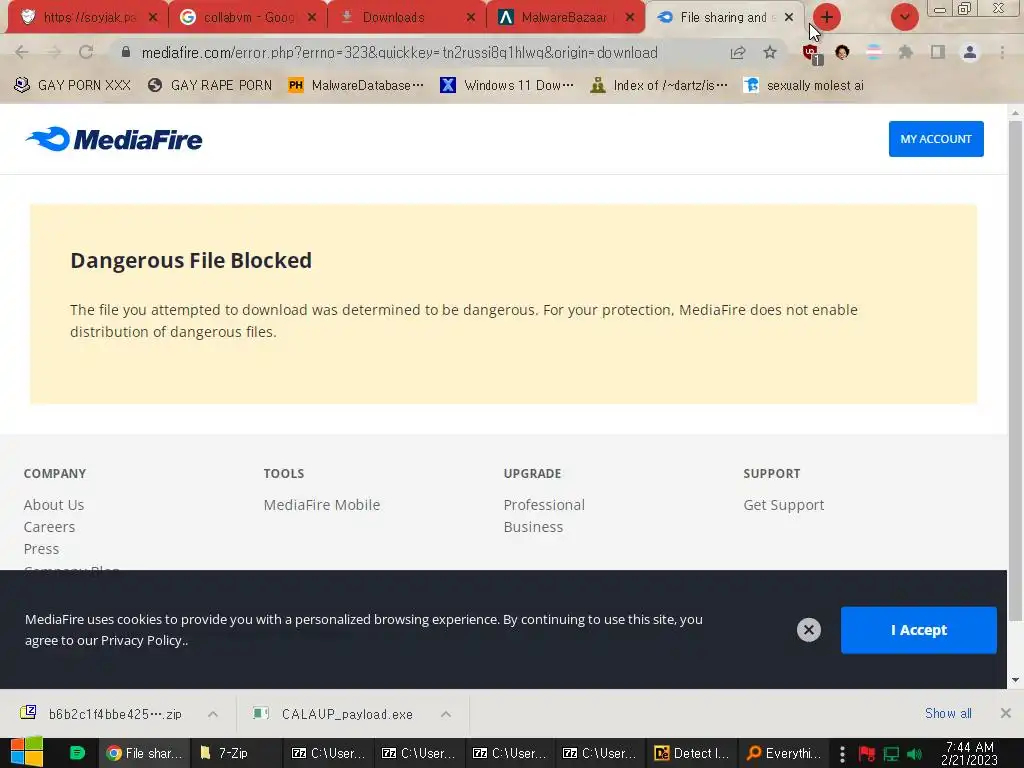The image size is (1024, 768).
Task: Open a new tab with plus button
Action: tap(827, 17)
